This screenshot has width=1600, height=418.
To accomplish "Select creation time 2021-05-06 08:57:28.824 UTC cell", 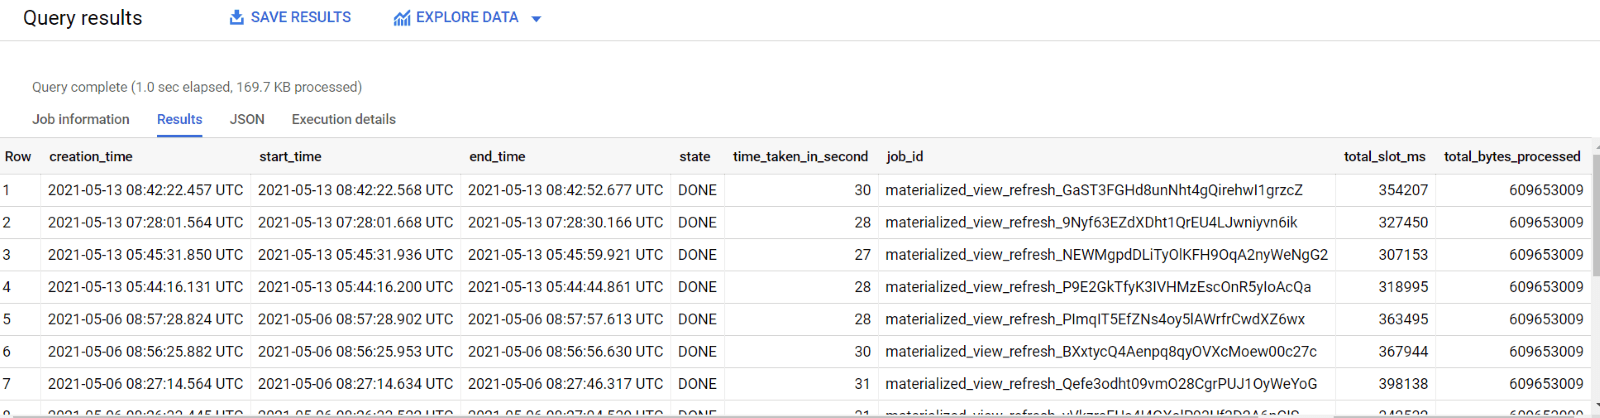I will [x=146, y=319].
